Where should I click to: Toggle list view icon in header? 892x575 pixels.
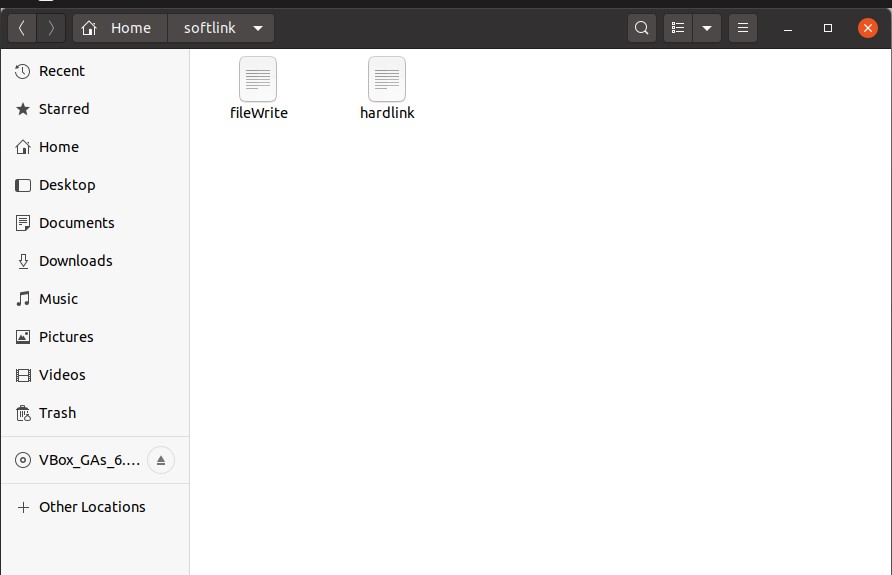678,28
